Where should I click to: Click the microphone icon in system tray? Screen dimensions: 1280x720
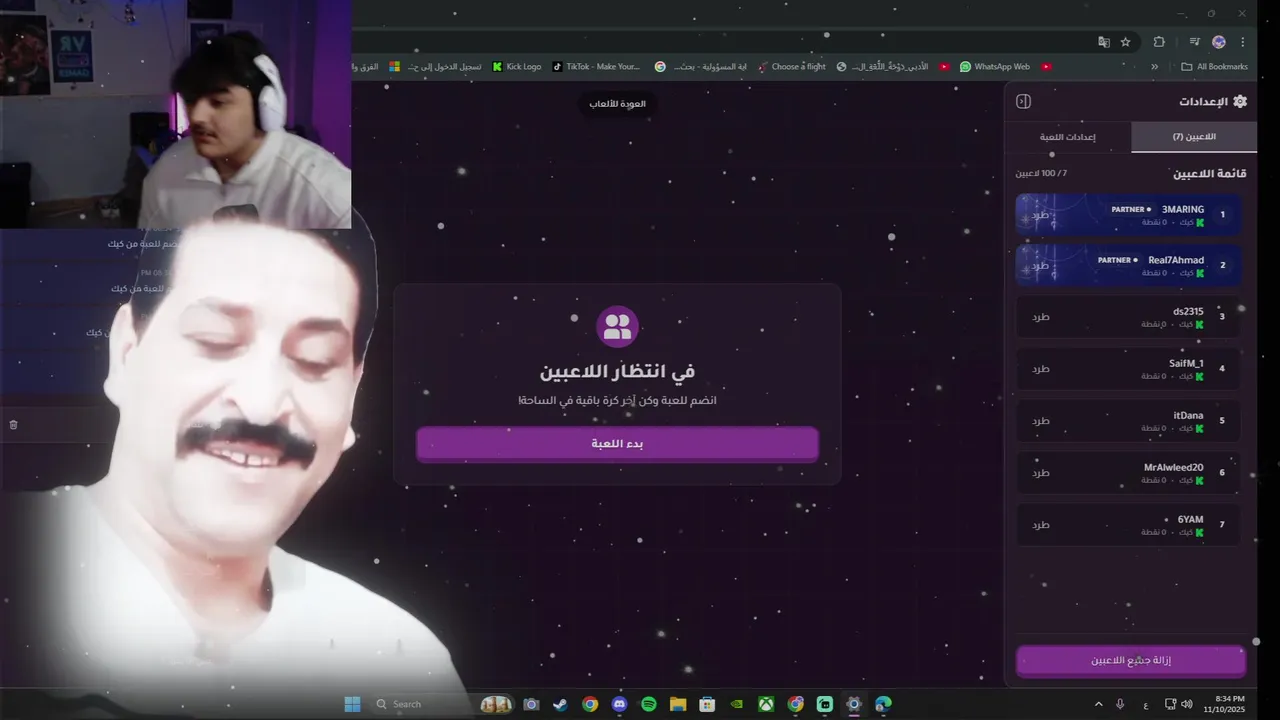coord(1120,705)
